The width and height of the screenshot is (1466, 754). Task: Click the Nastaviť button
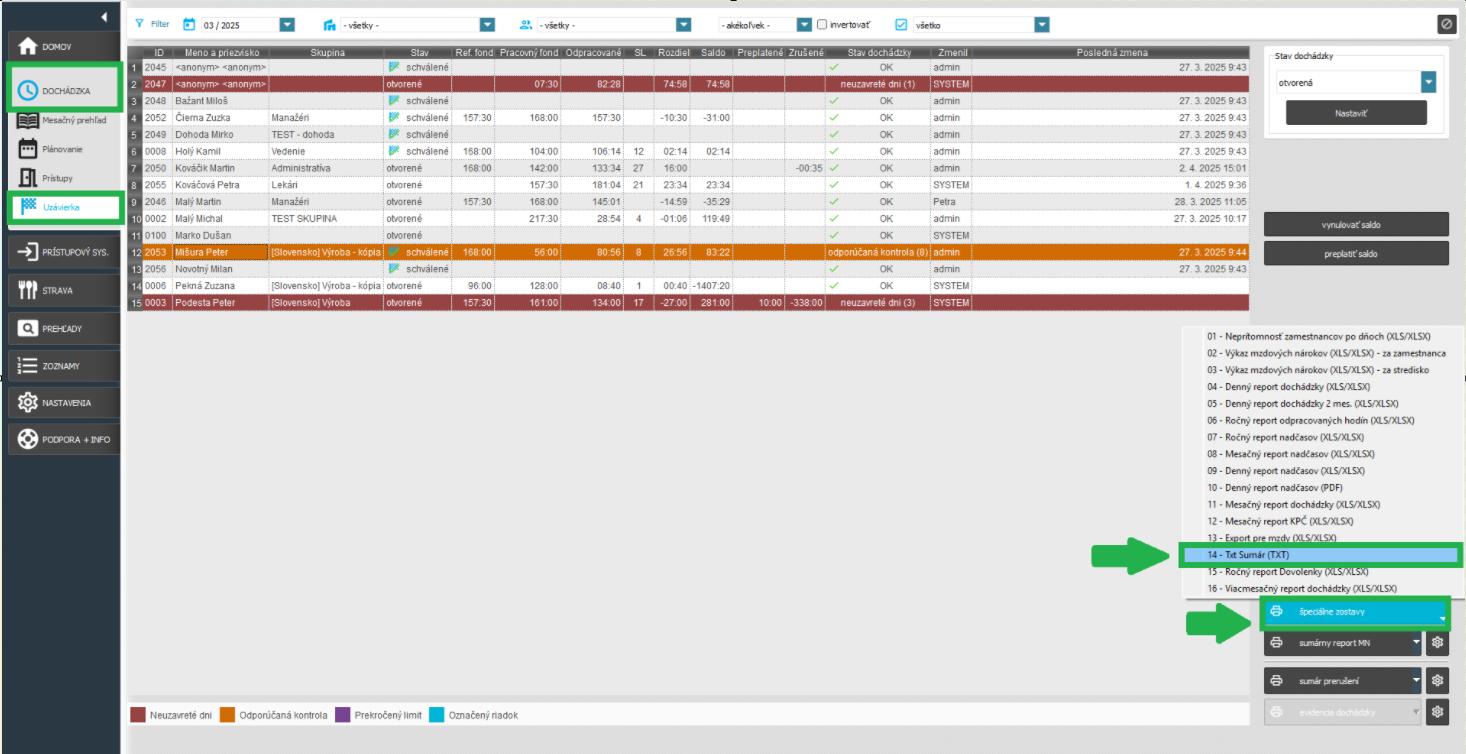(x=1356, y=113)
